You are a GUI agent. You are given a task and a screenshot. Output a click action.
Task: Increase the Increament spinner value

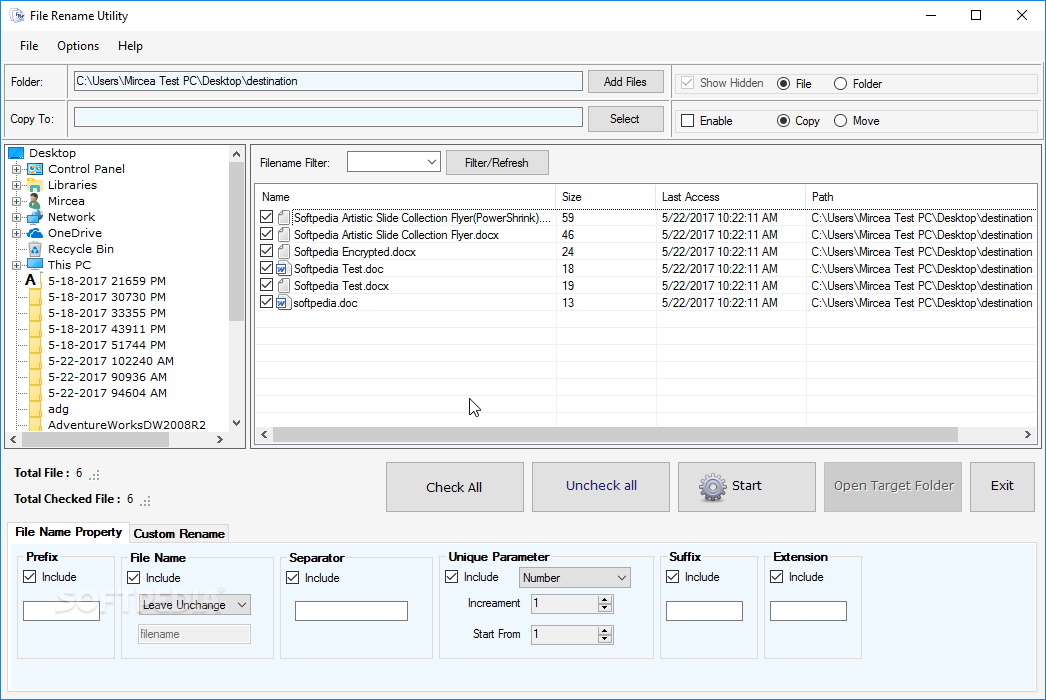tap(604, 599)
